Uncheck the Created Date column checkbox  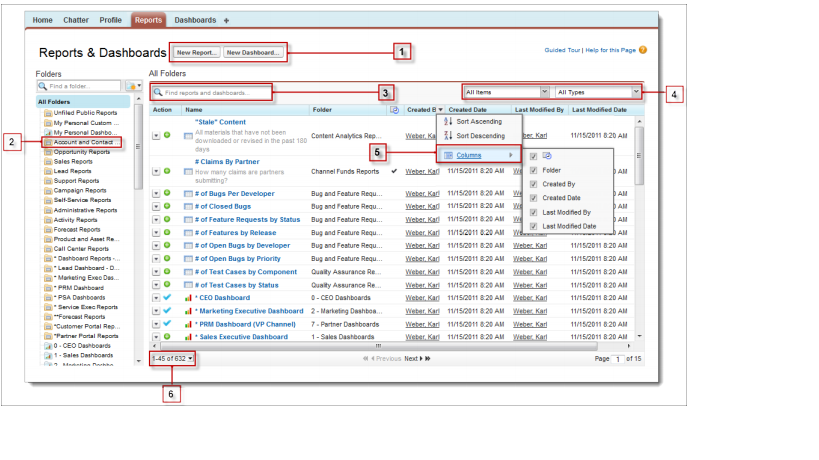tap(533, 198)
